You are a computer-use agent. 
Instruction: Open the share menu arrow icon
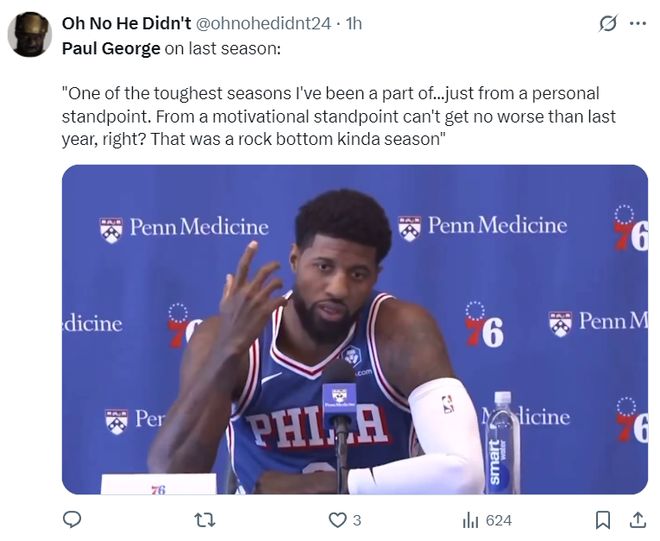(637, 520)
